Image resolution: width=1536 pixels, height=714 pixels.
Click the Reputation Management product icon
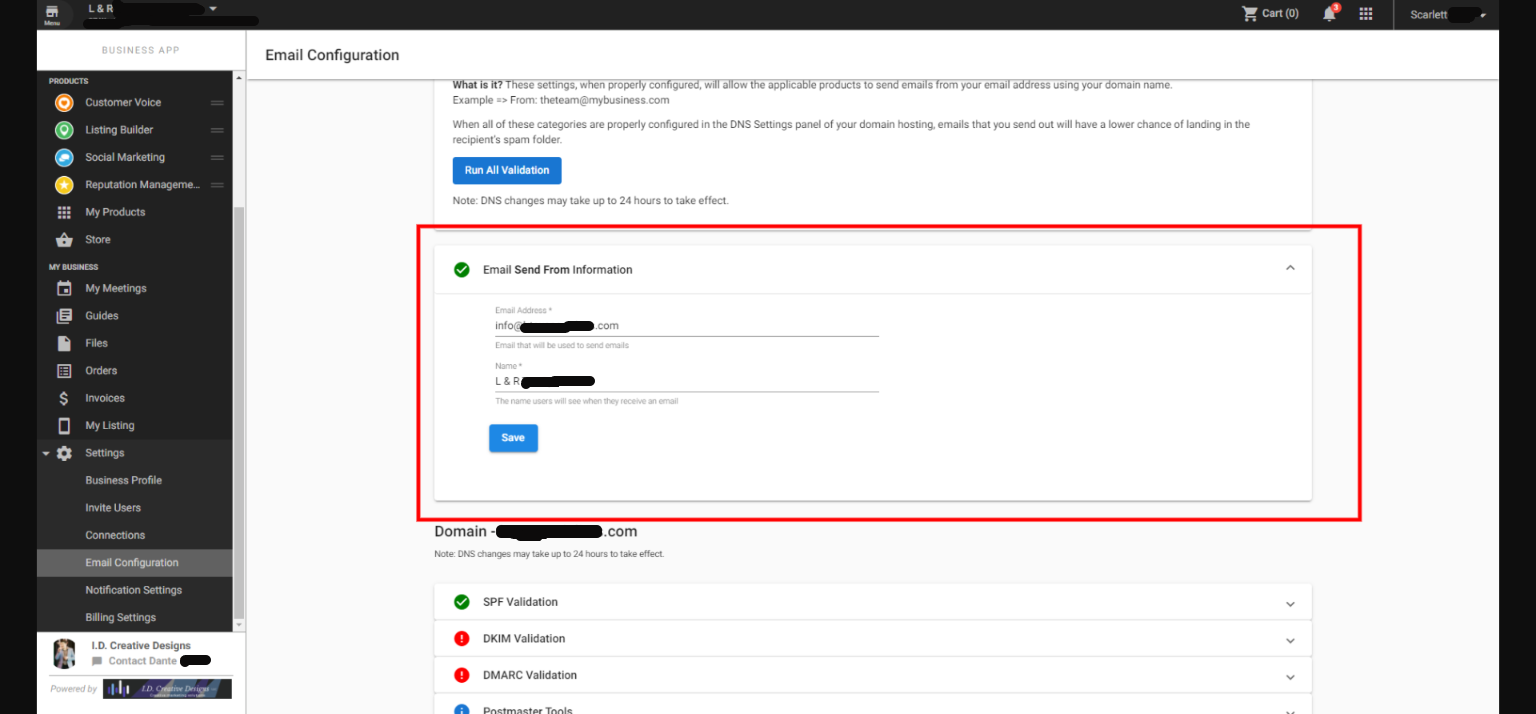[64, 185]
